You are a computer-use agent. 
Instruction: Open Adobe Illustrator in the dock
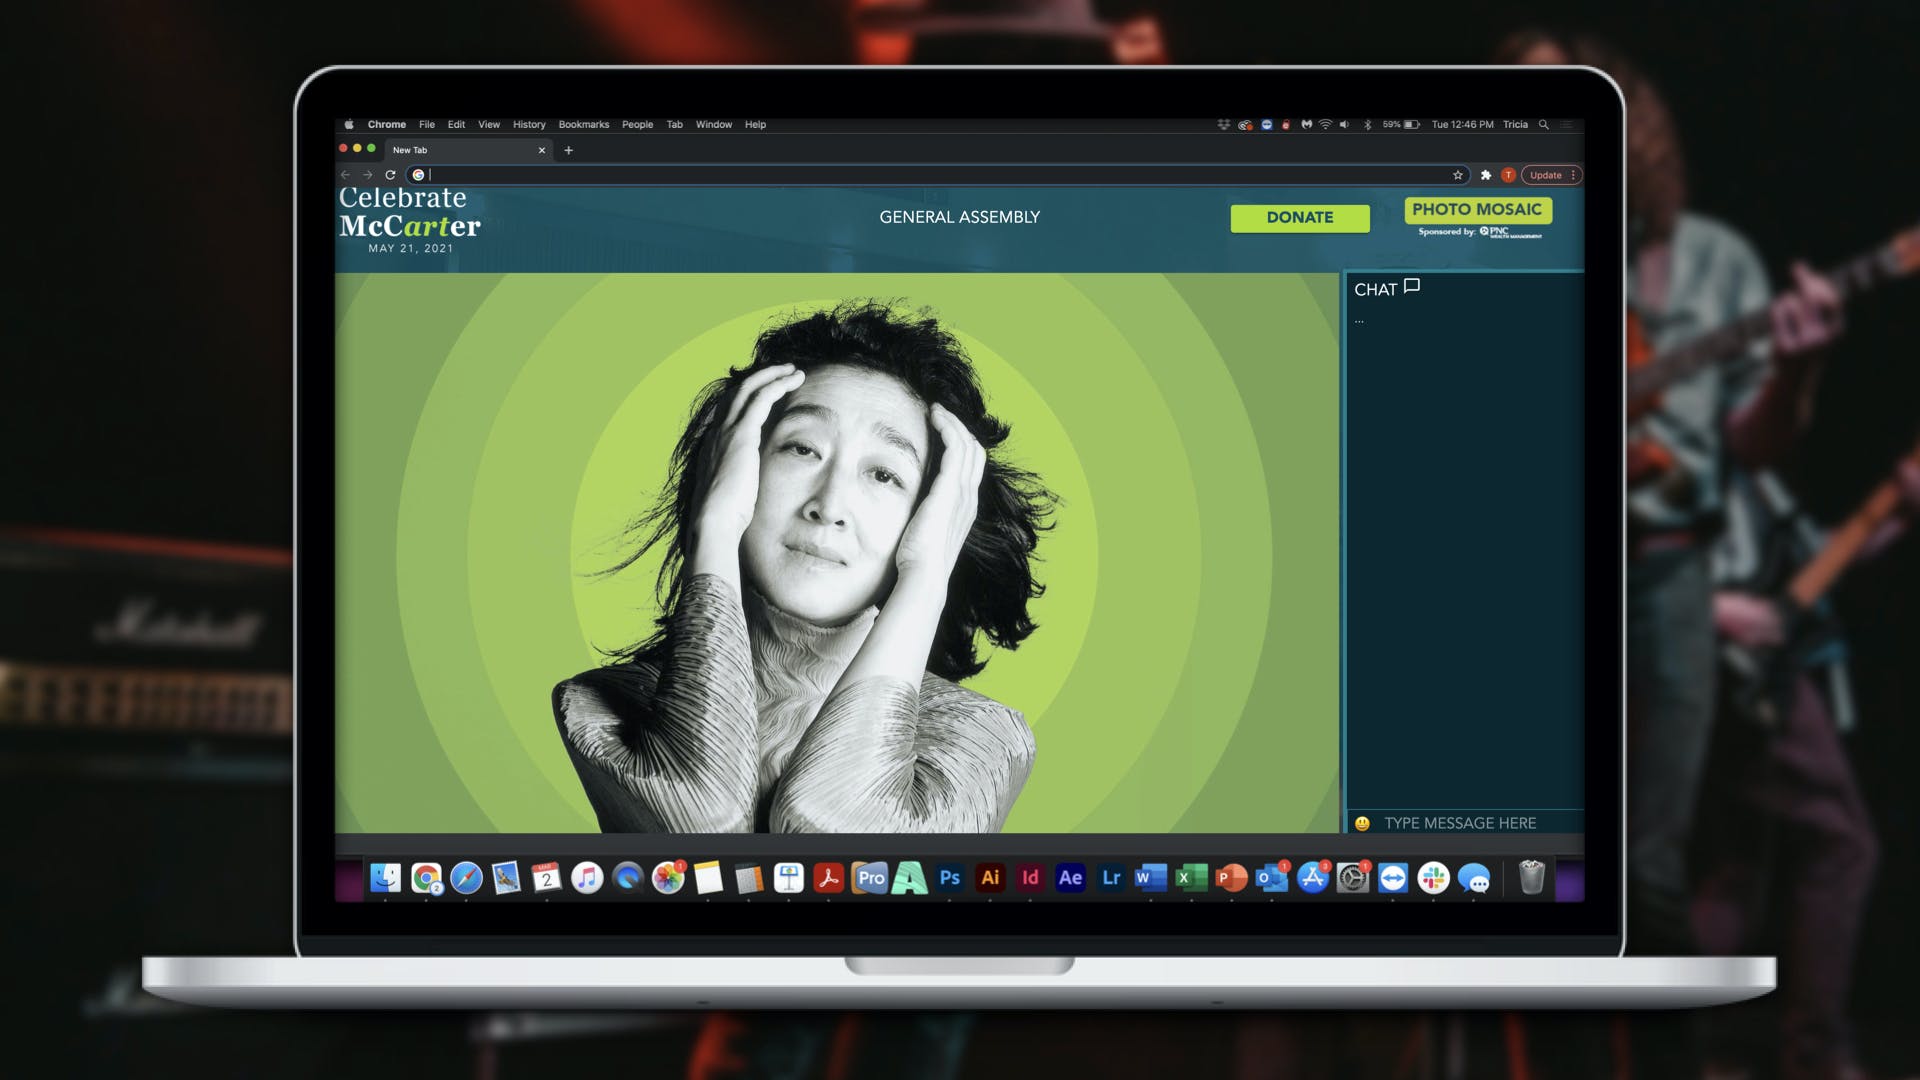click(990, 878)
